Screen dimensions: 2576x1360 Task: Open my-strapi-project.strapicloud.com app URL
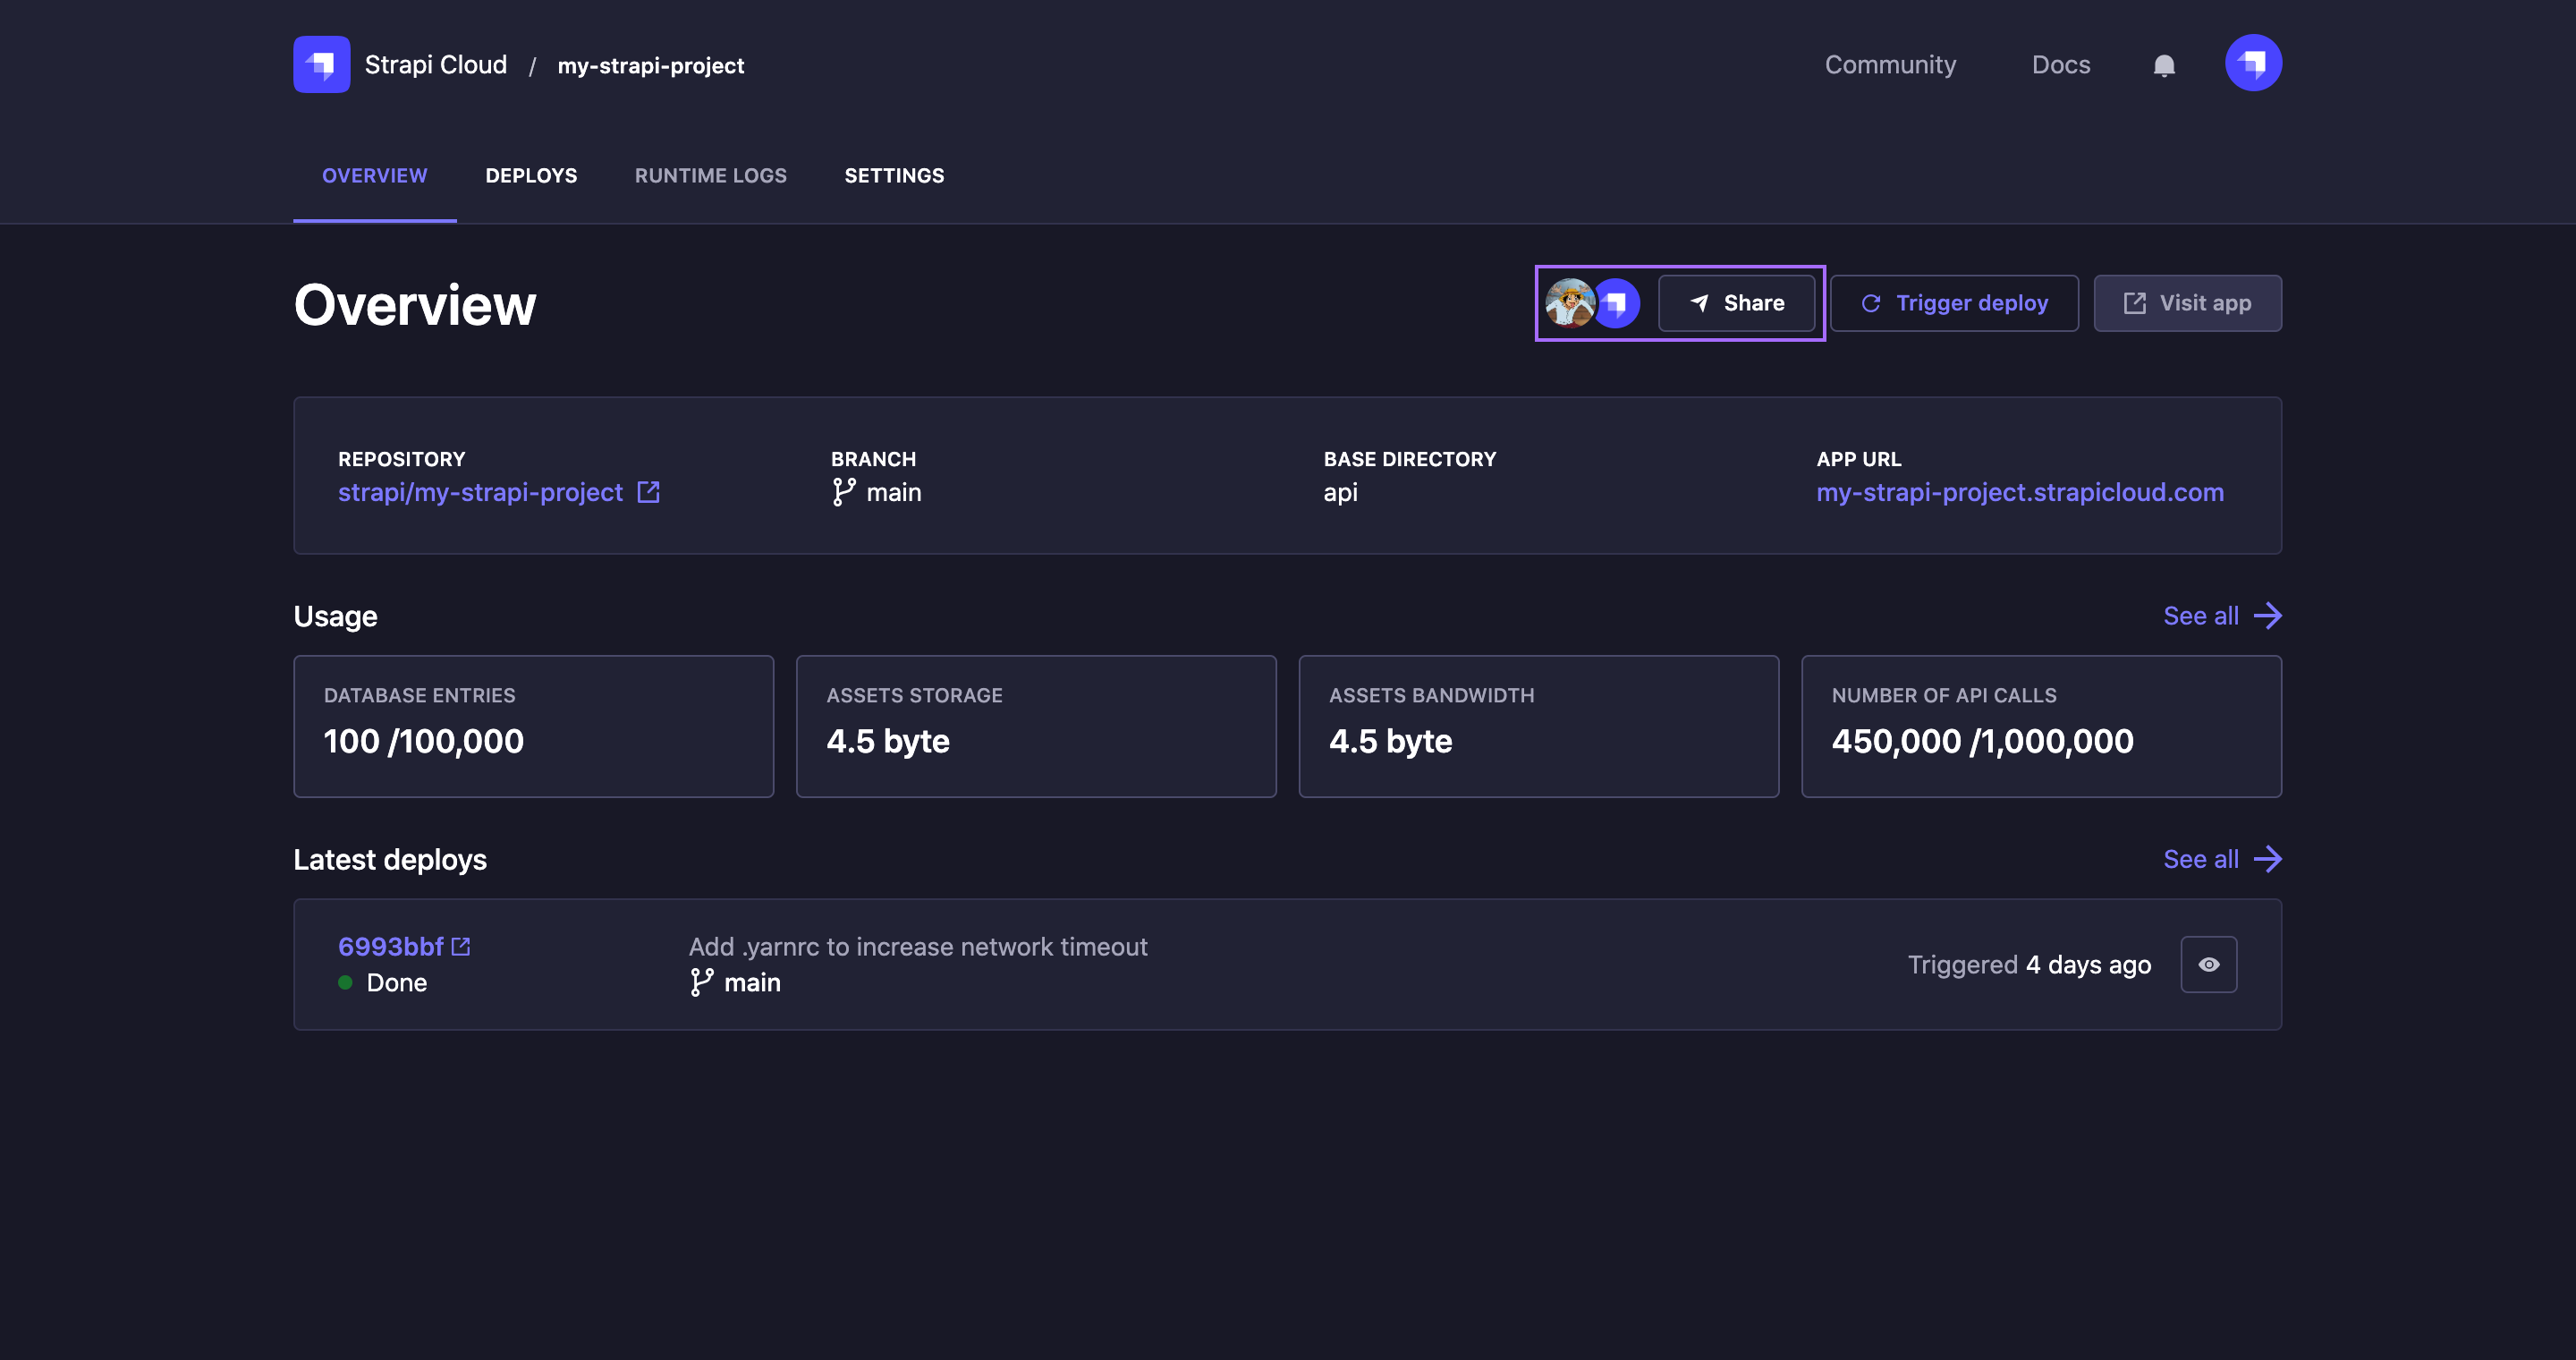2020,492
